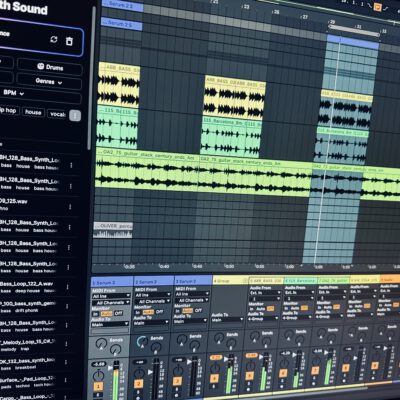Click track 1 volume fader handle
Image resolution: width=400 pixels, height=400 pixels.
(110, 368)
